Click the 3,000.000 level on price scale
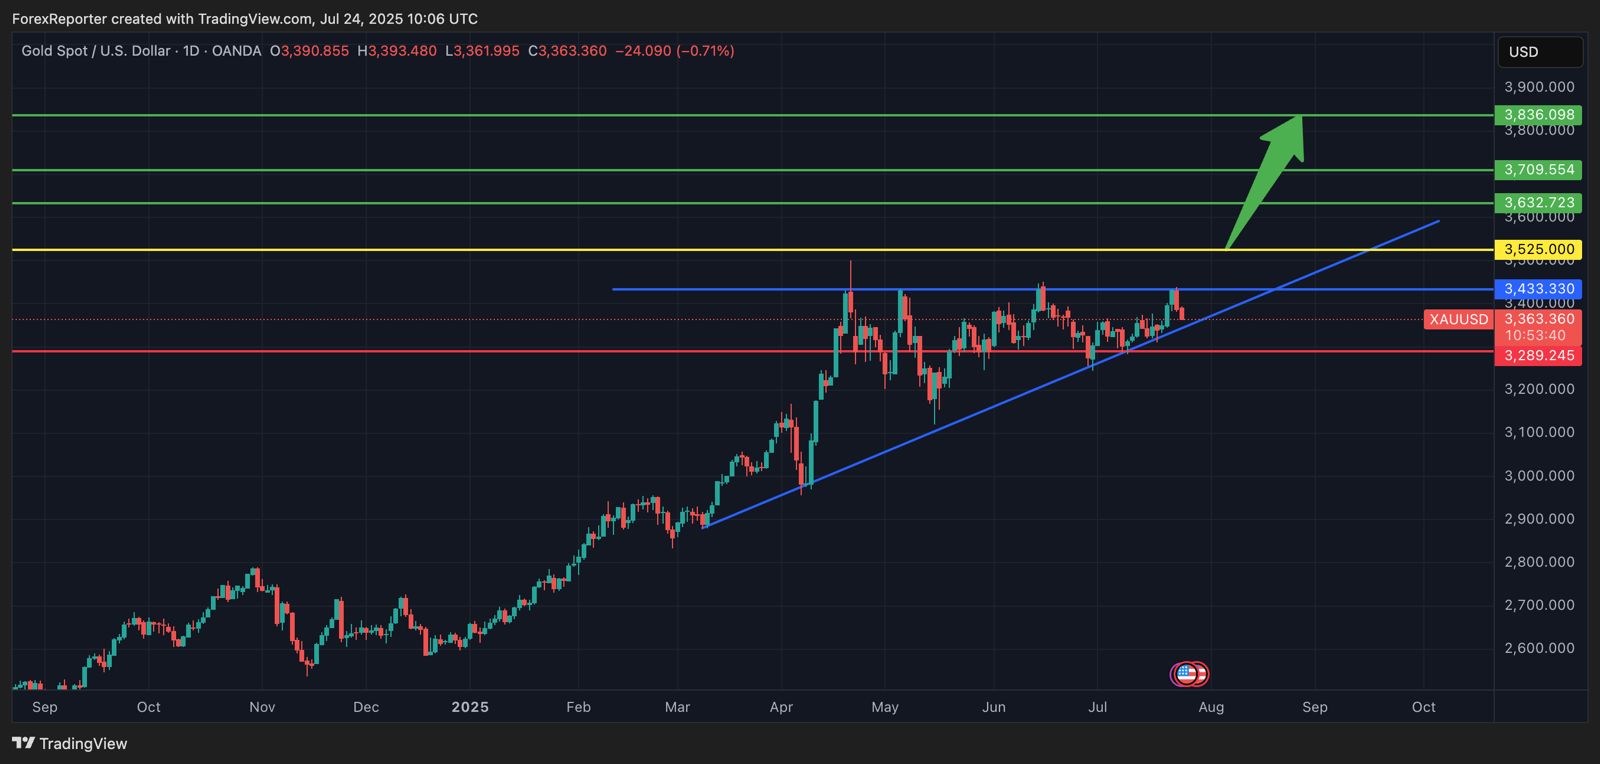Image resolution: width=1600 pixels, height=764 pixels. [x=1538, y=476]
